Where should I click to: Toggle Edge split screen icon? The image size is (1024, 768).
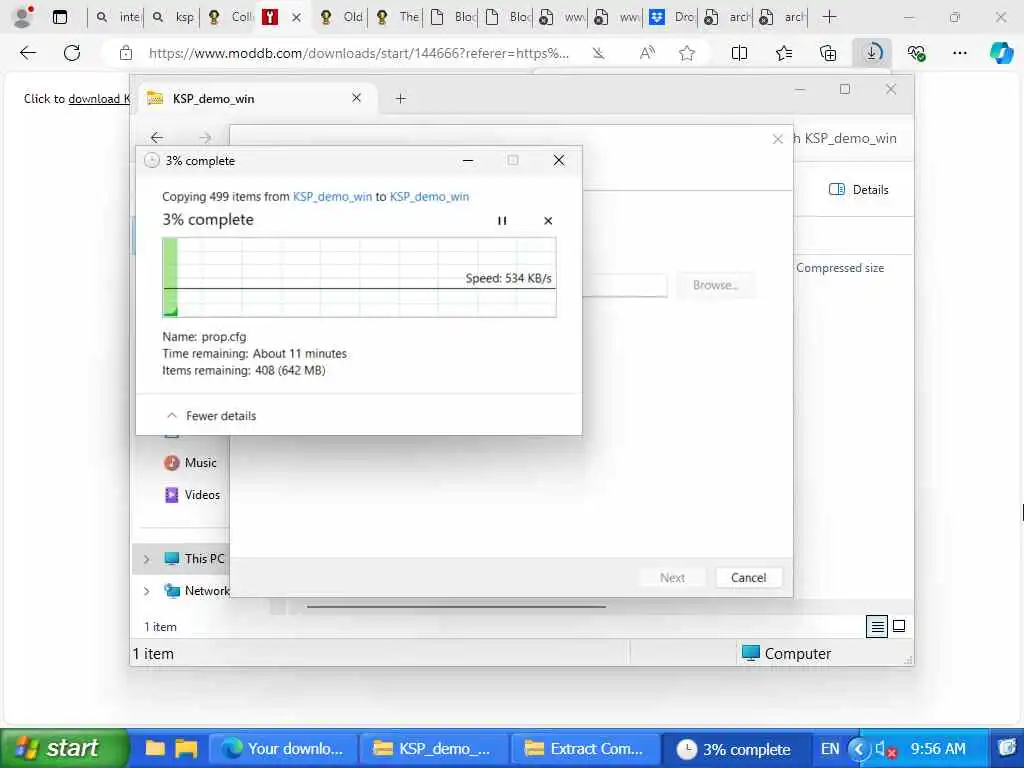[x=739, y=53]
